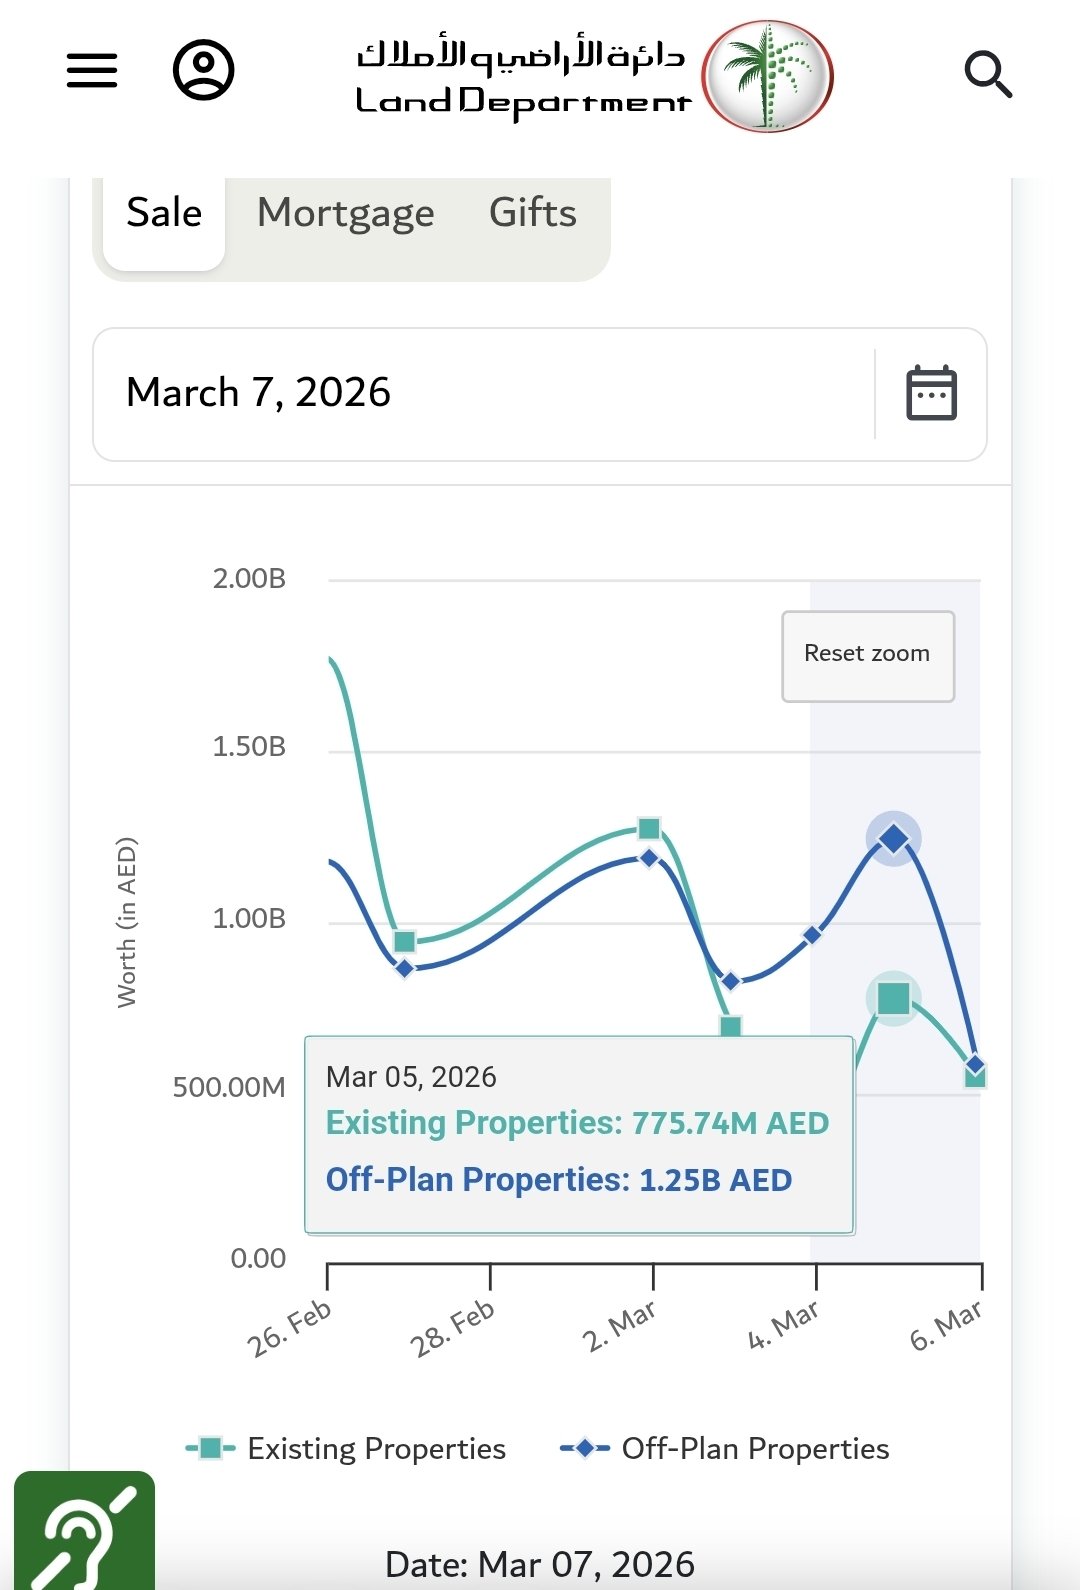Switch to the Gifts tab
Viewport: 1080px width, 1590px height.
(533, 213)
